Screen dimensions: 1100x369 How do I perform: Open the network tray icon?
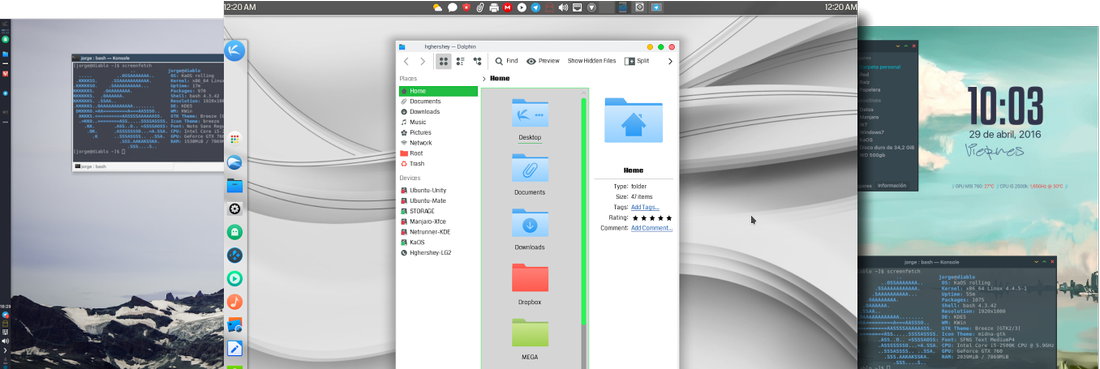point(577,7)
